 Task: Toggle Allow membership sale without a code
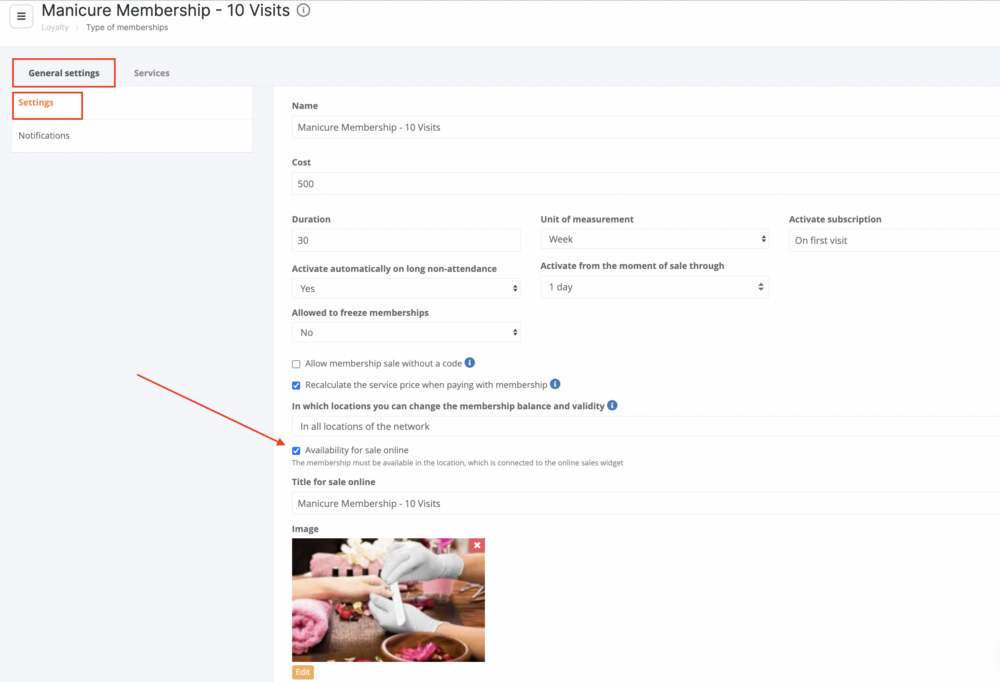click(x=296, y=364)
